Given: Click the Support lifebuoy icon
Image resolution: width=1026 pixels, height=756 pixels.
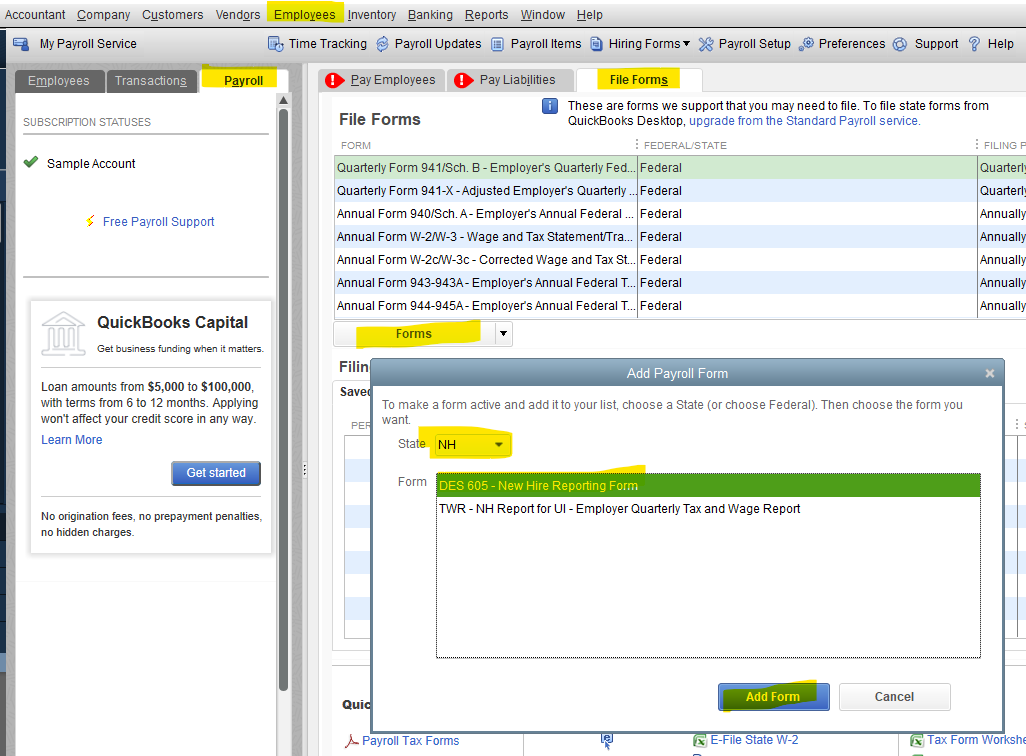Looking at the screenshot, I should point(900,44).
